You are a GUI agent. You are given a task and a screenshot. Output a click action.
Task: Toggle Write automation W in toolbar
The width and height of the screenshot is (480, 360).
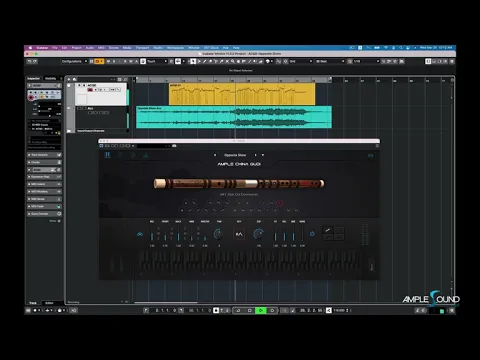[131, 61]
